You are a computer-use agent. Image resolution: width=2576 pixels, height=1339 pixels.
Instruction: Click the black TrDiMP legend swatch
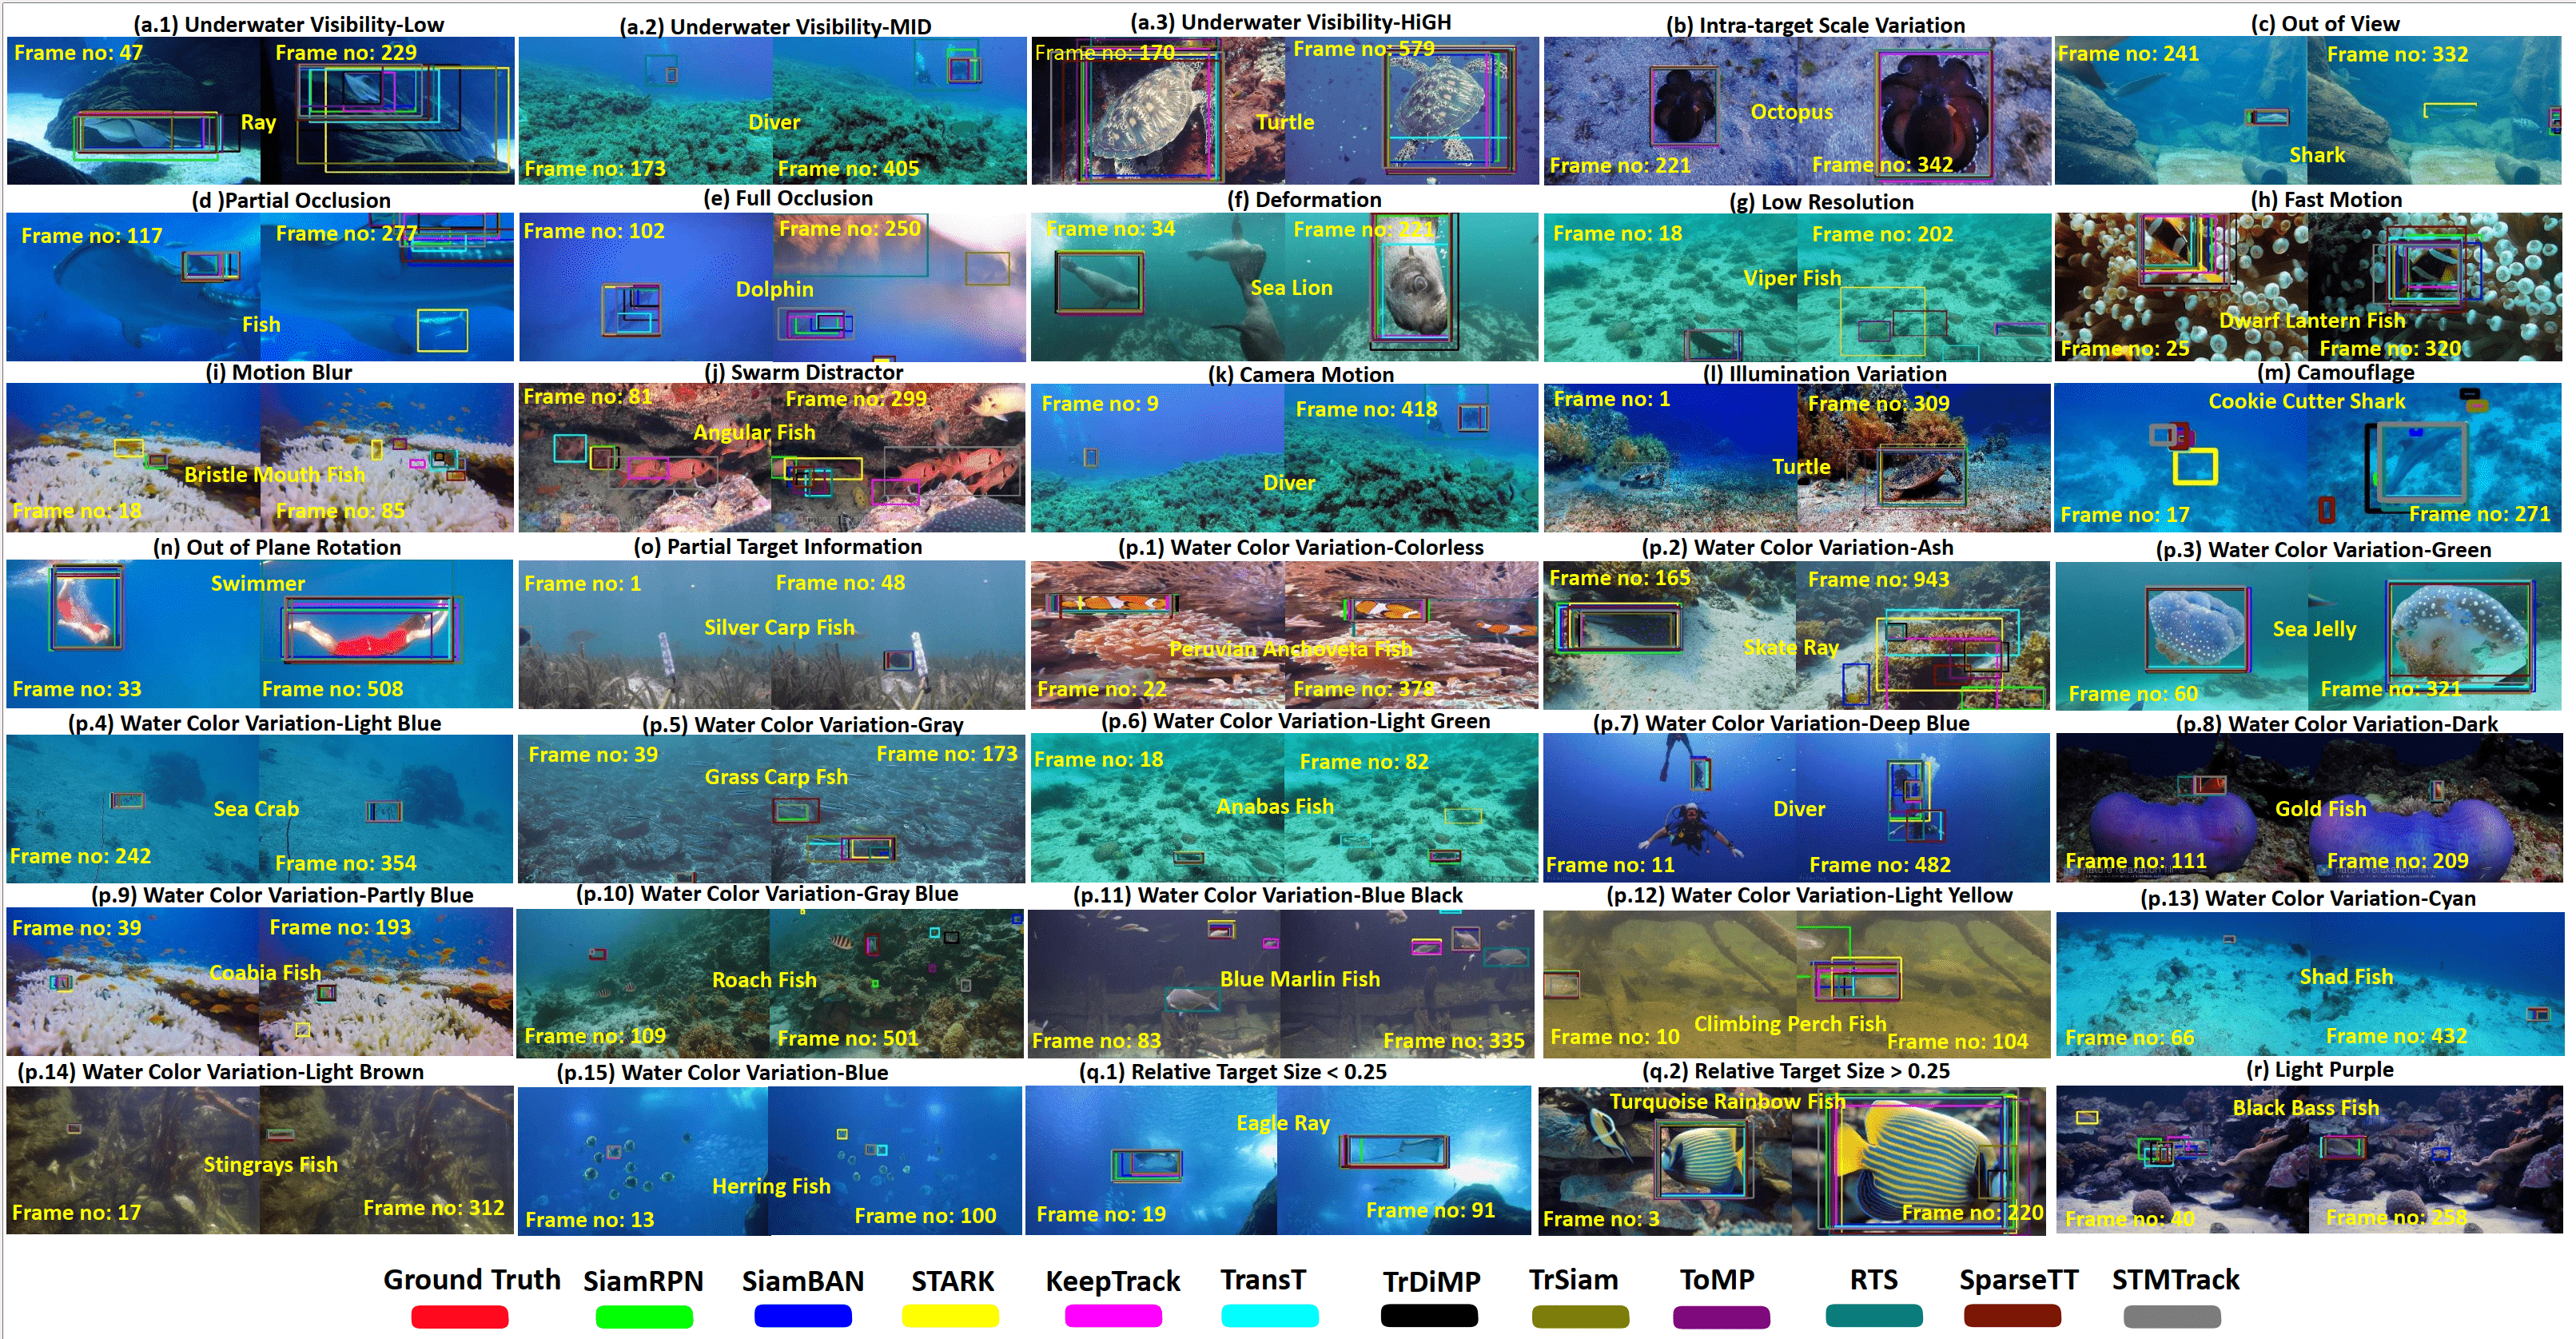[x=1429, y=1316]
